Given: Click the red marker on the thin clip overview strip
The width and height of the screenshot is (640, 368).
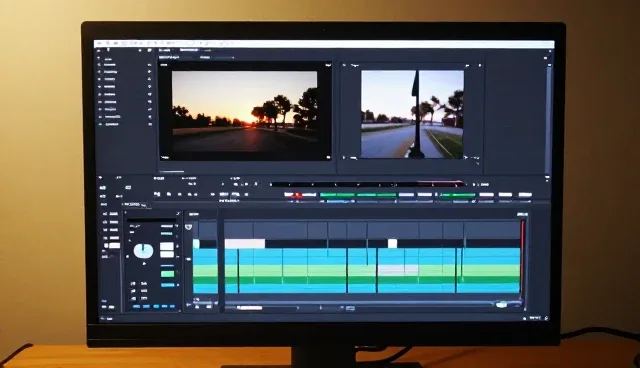Looking at the screenshot, I should 298,195.
